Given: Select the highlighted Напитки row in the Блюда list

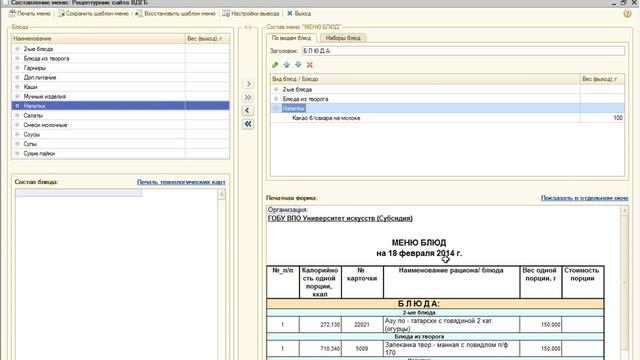Looking at the screenshot, I should point(120,106).
